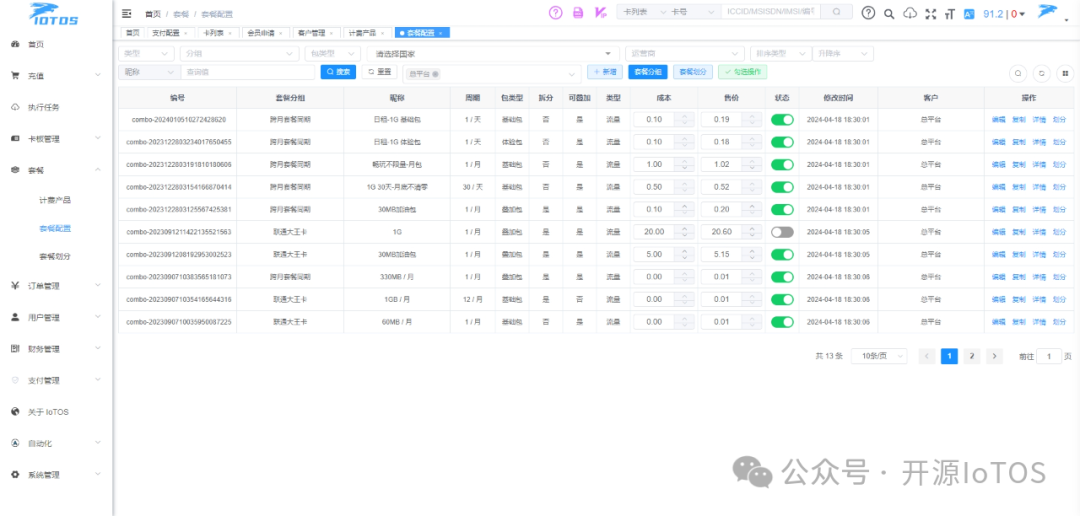Open the black circled question mark help
The width and height of the screenshot is (1080, 516).
[869, 12]
